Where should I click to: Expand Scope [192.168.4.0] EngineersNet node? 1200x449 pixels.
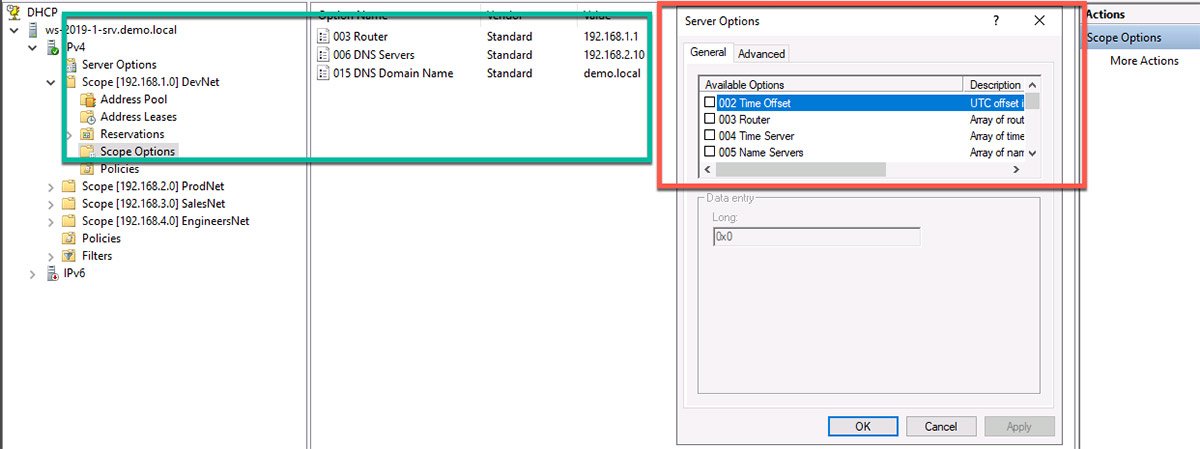point(51,221)
